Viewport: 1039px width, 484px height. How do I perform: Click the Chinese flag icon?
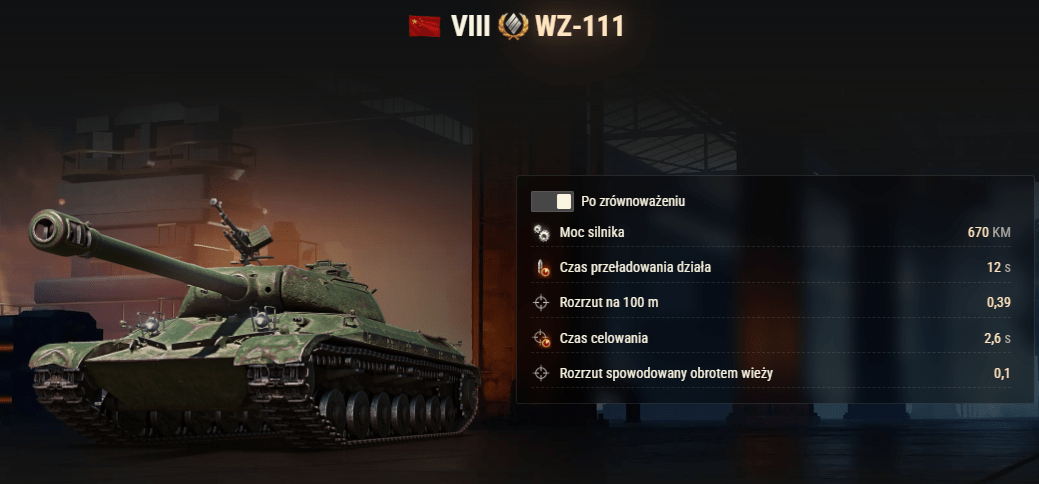[x=425, y=26]
